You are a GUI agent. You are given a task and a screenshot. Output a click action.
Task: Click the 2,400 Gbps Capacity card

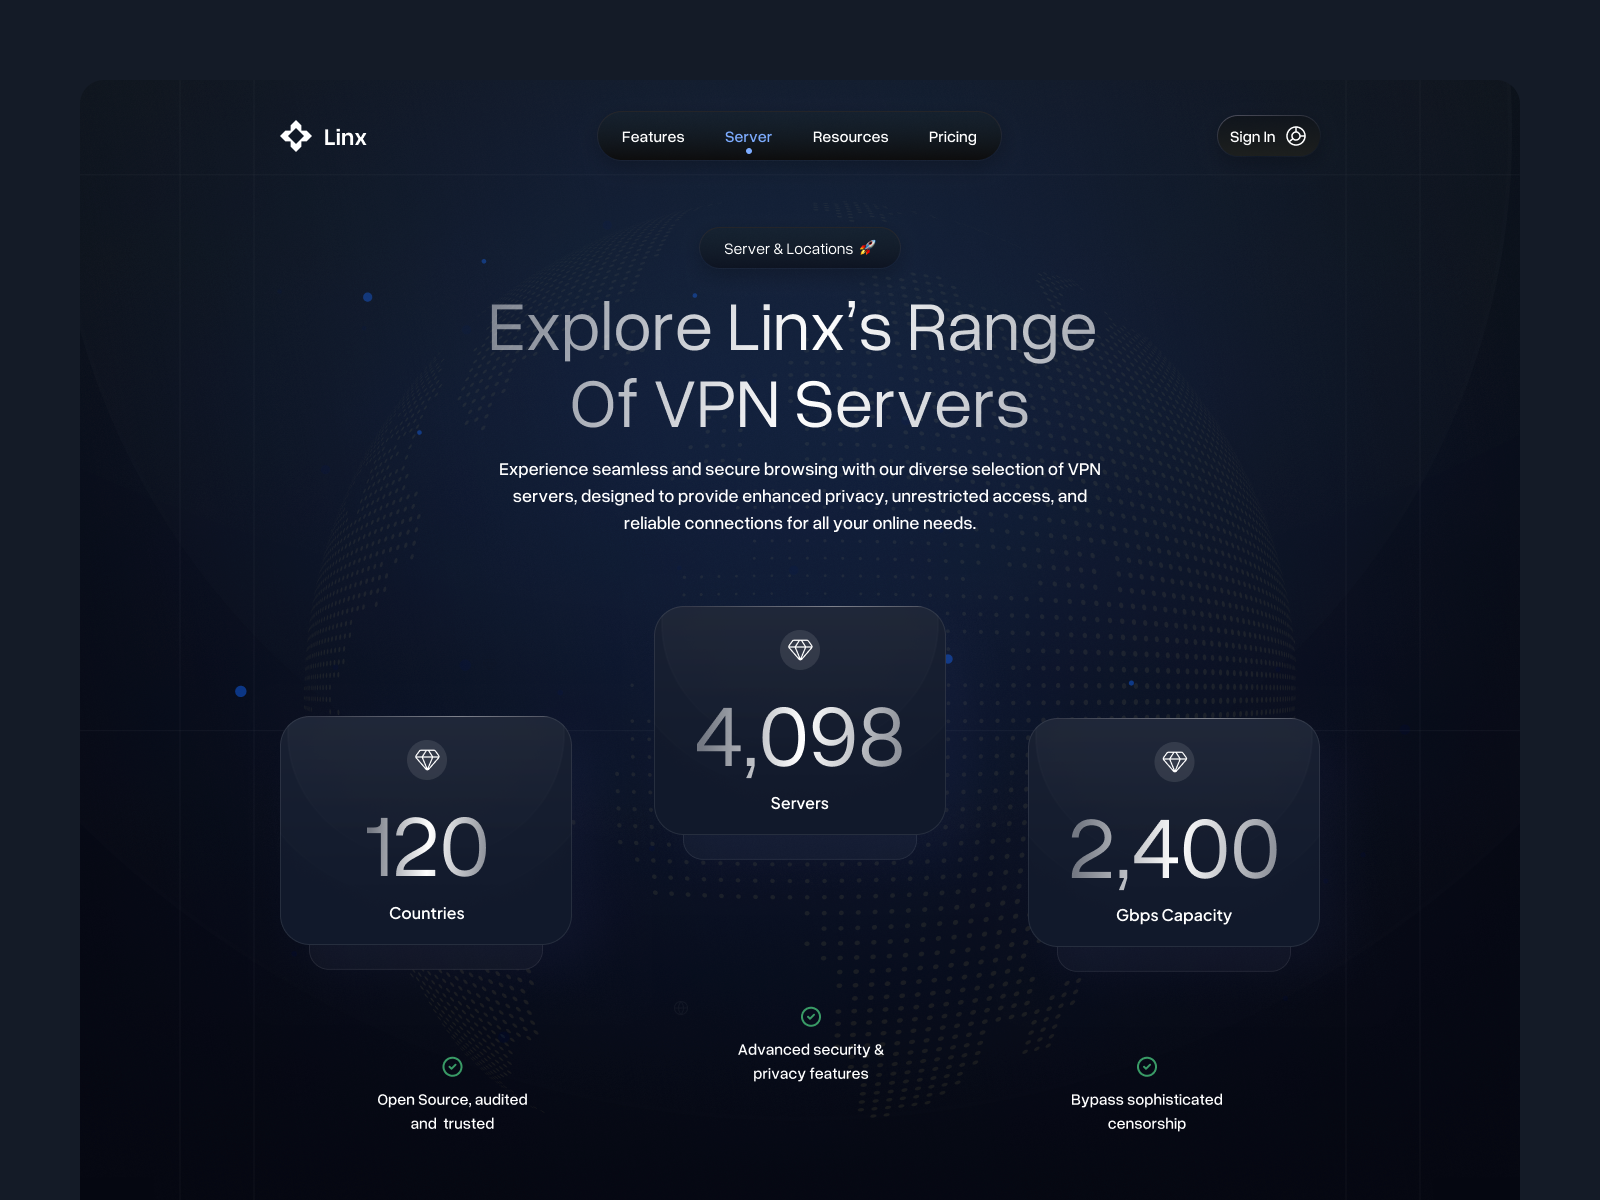(x=1174, y=832)
